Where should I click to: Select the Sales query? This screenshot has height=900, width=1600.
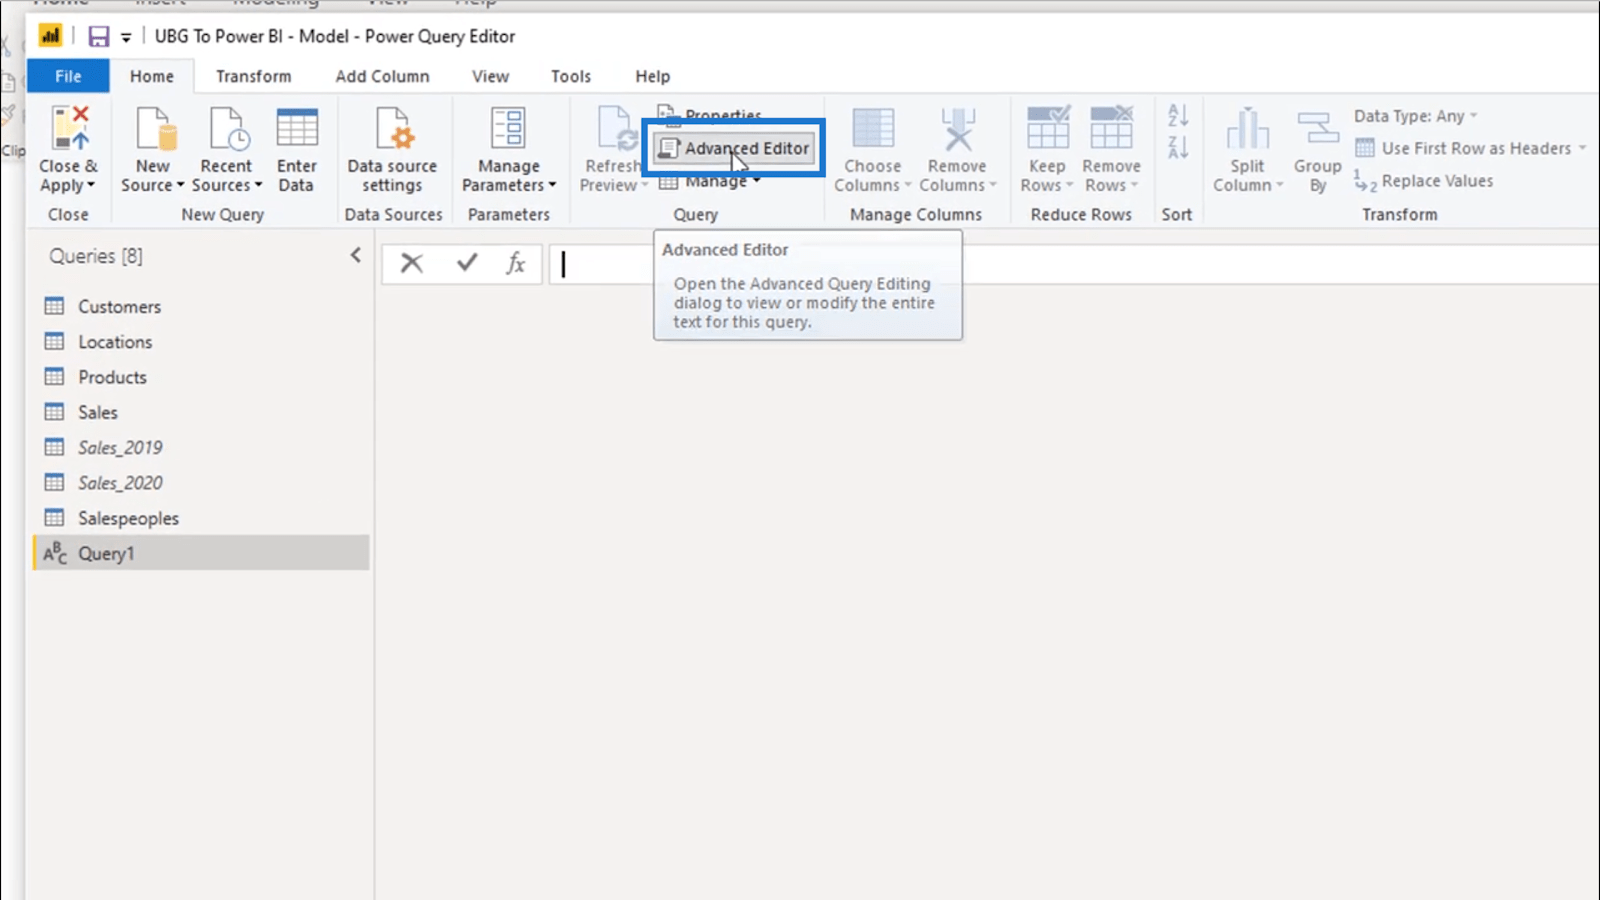pyautogui.click(x=200, y=412)
